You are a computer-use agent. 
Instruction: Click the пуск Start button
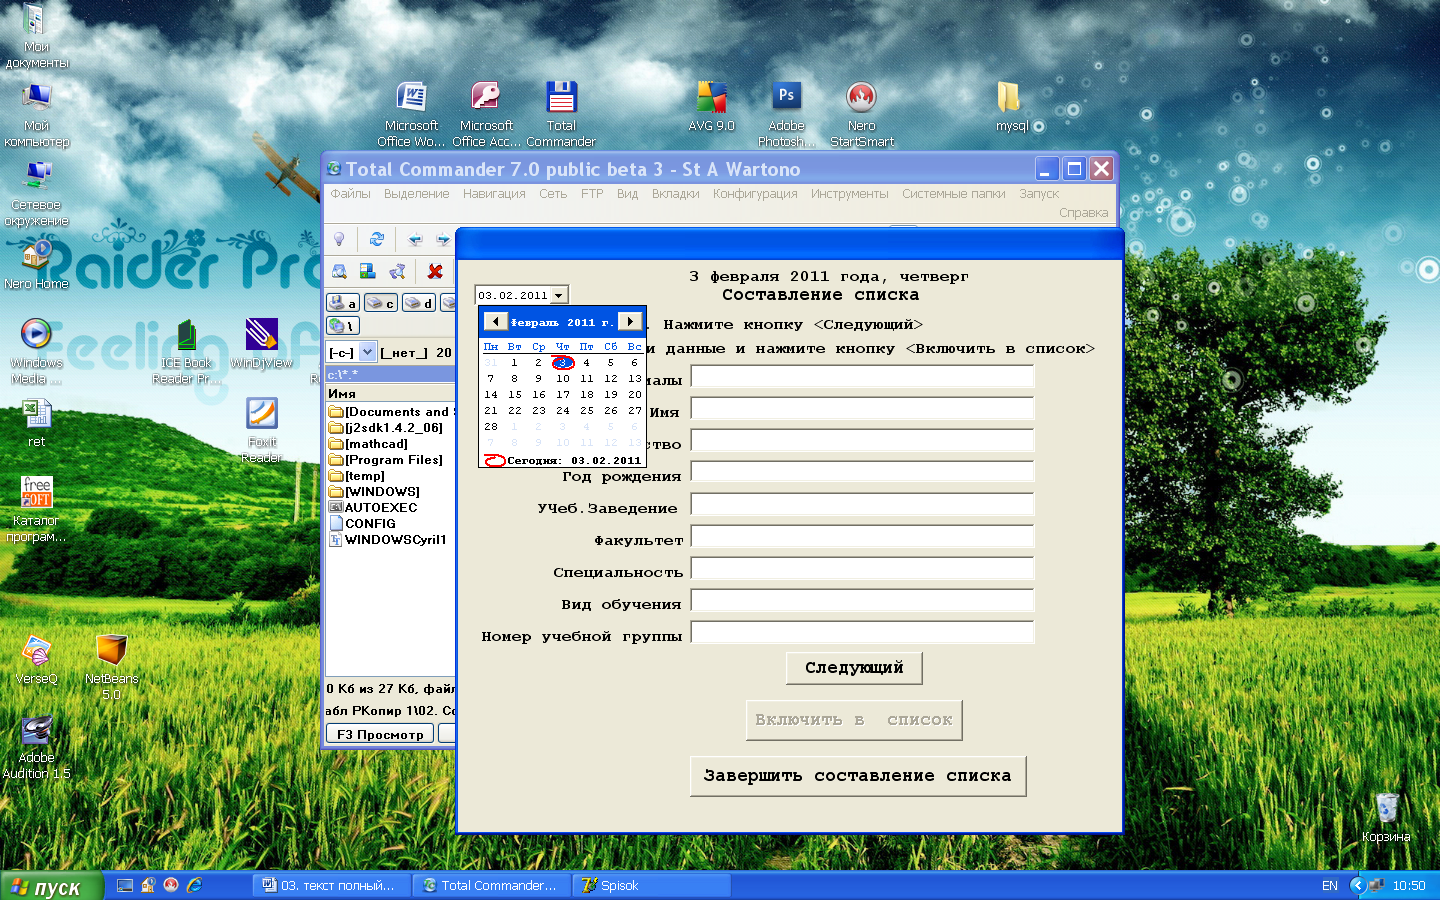pyautogui.click(x=50, y=886)
